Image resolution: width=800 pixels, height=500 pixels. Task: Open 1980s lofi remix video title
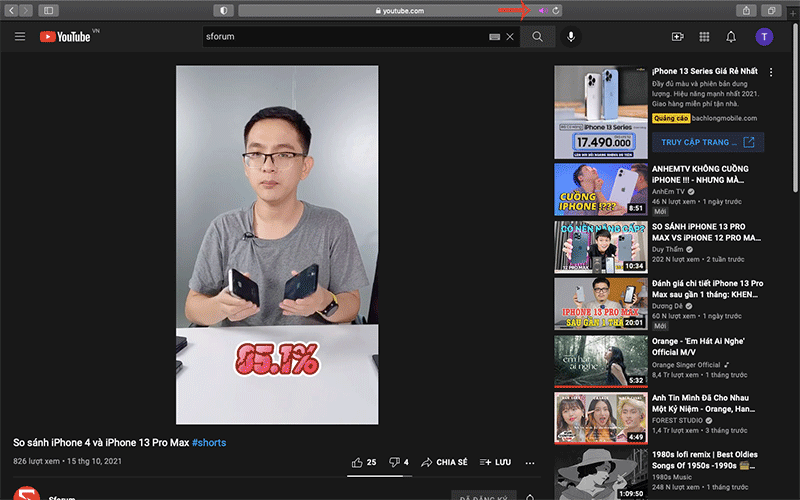[705, 460]
